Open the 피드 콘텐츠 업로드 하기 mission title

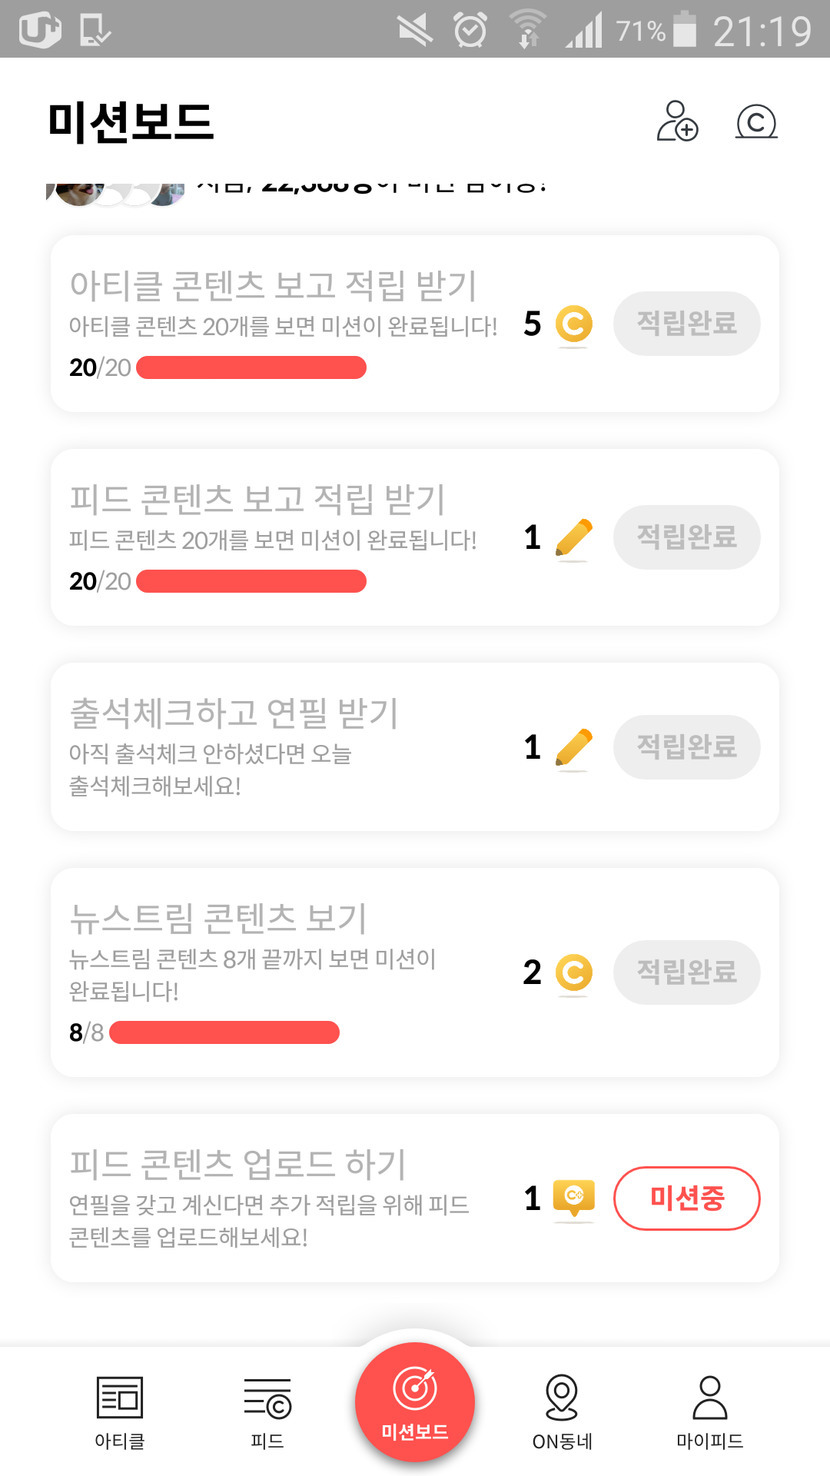238,1164
